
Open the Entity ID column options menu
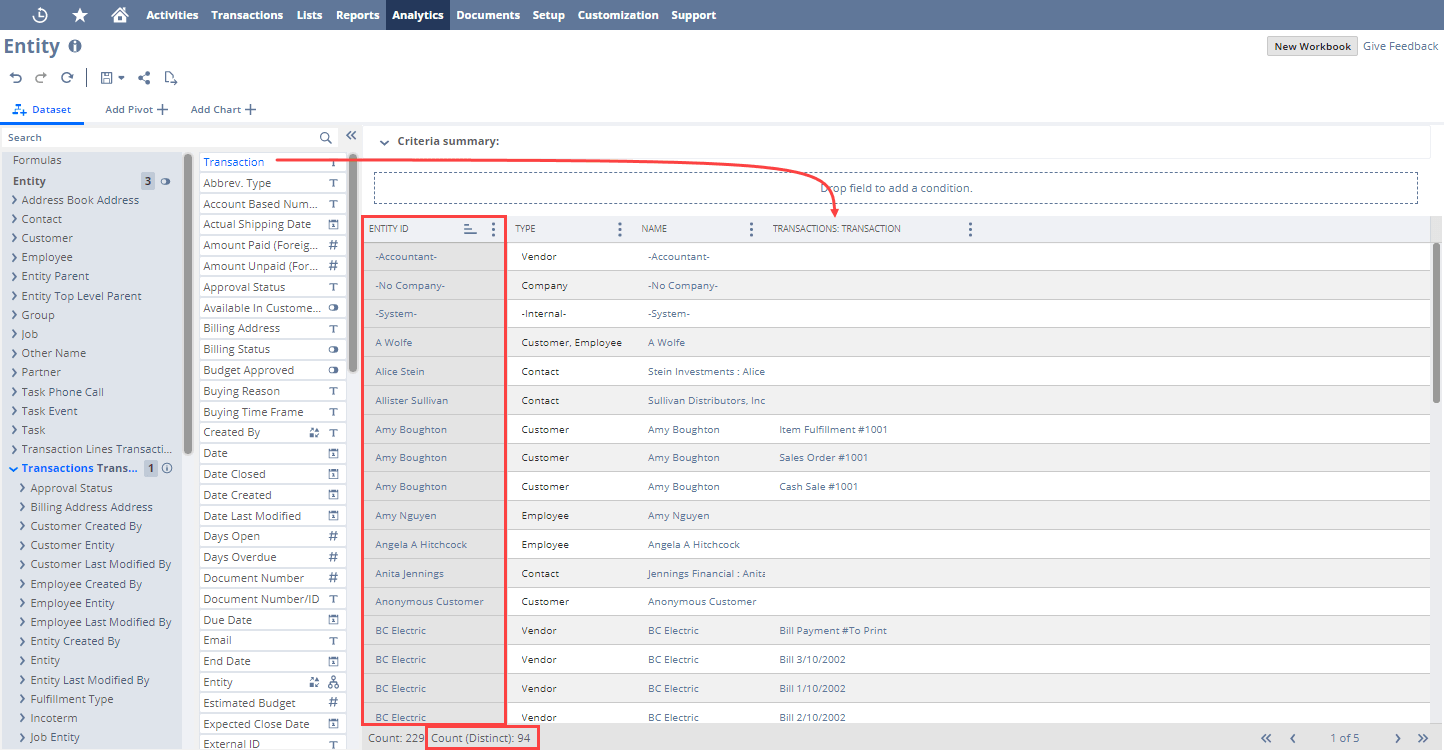coord(492,229)
